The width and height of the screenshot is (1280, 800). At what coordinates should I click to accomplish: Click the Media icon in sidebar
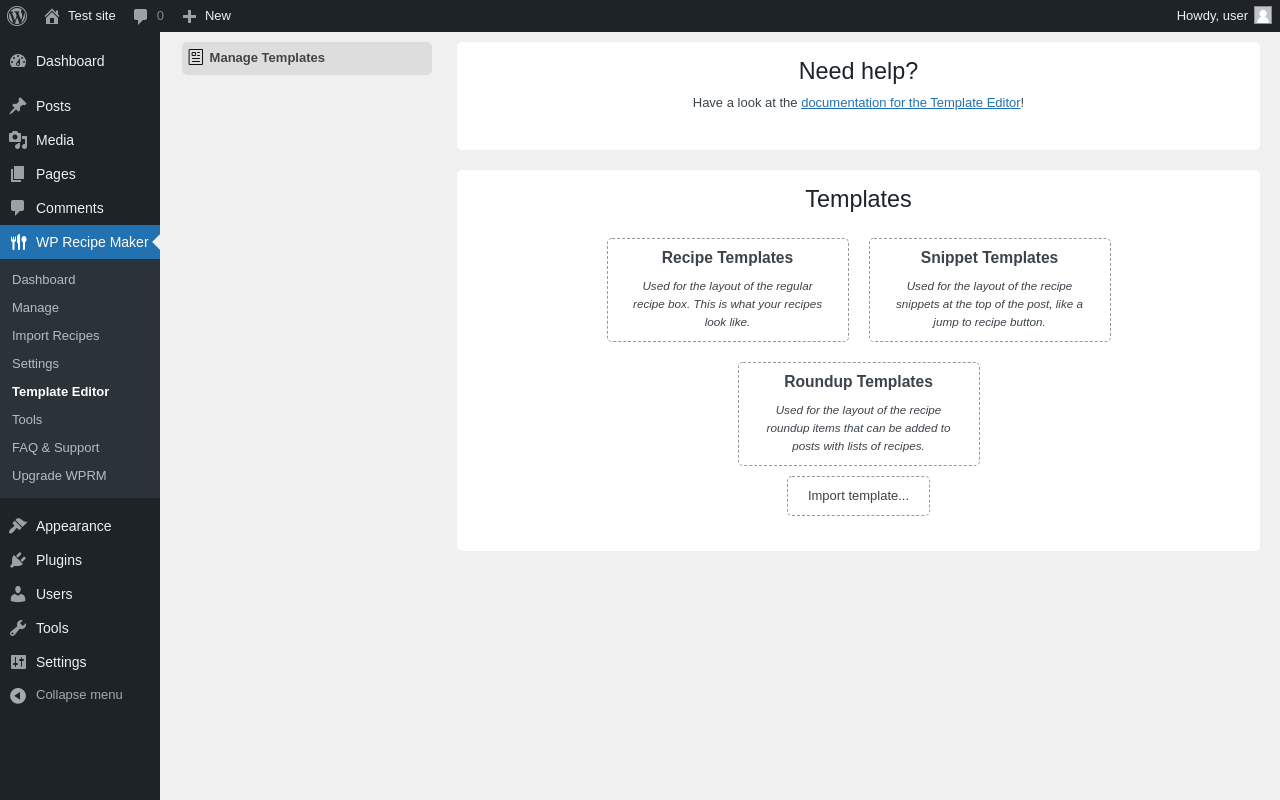[18, 140]
